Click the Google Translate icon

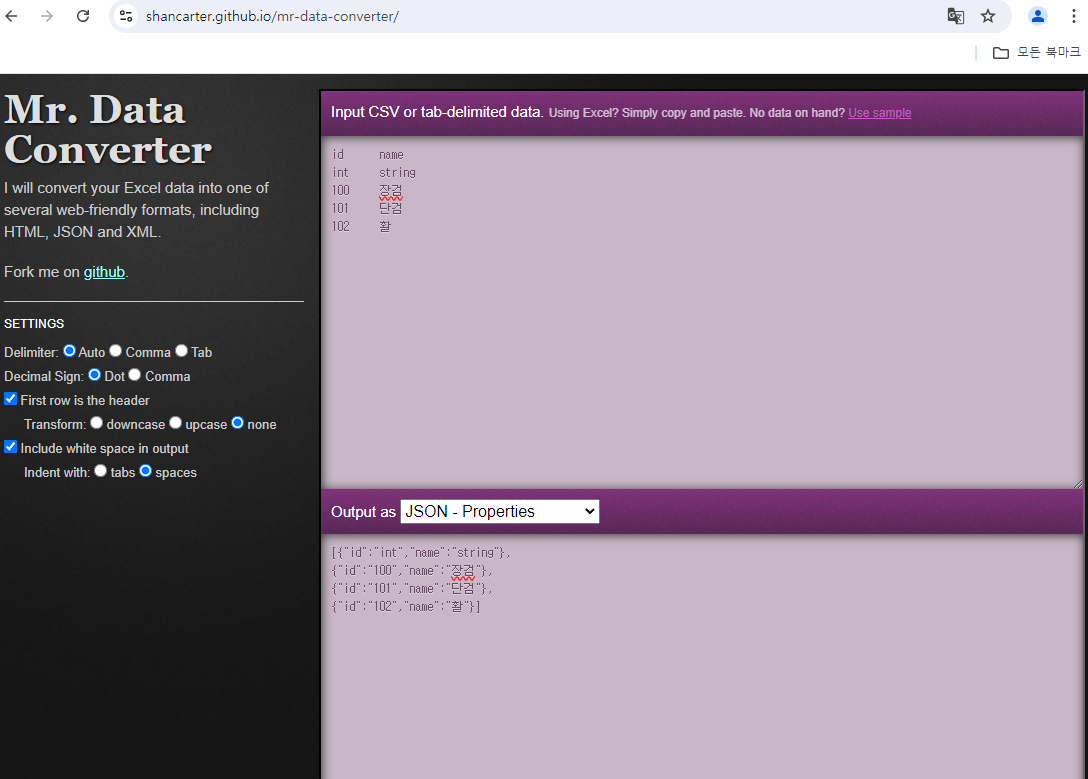tap(955, 16)
